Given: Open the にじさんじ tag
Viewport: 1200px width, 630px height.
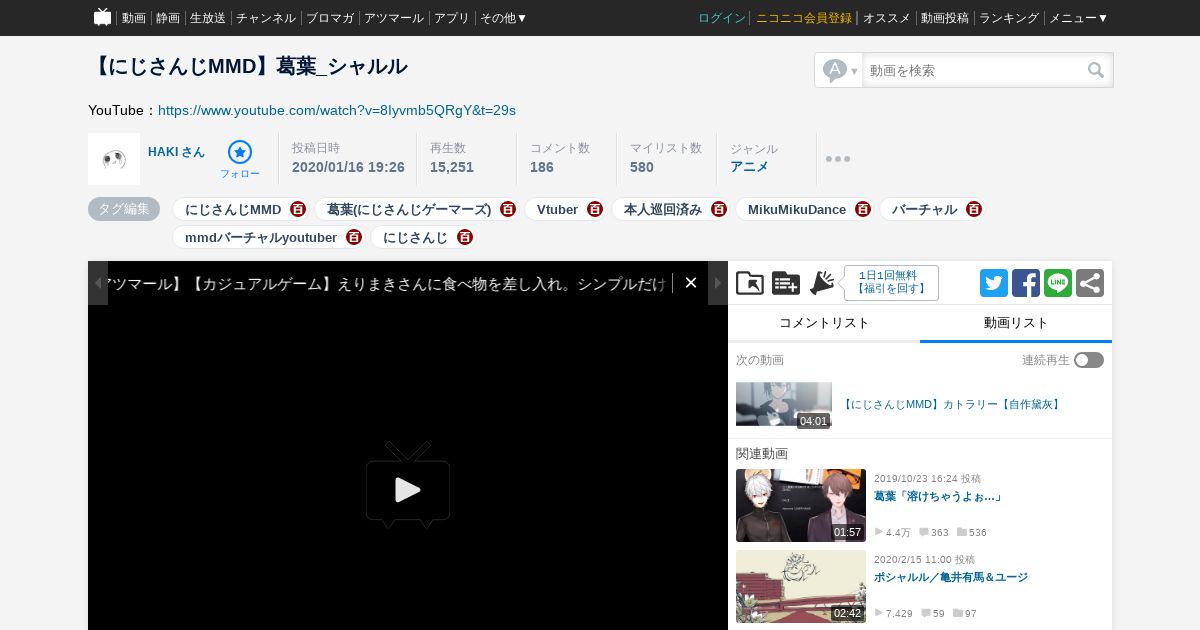Looking at the screenshot, I should pyautogui.click(x=416, y=238).
